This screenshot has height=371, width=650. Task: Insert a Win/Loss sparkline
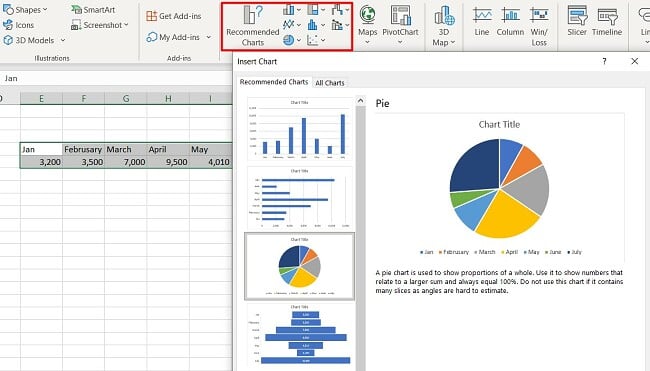click(539, 26)
